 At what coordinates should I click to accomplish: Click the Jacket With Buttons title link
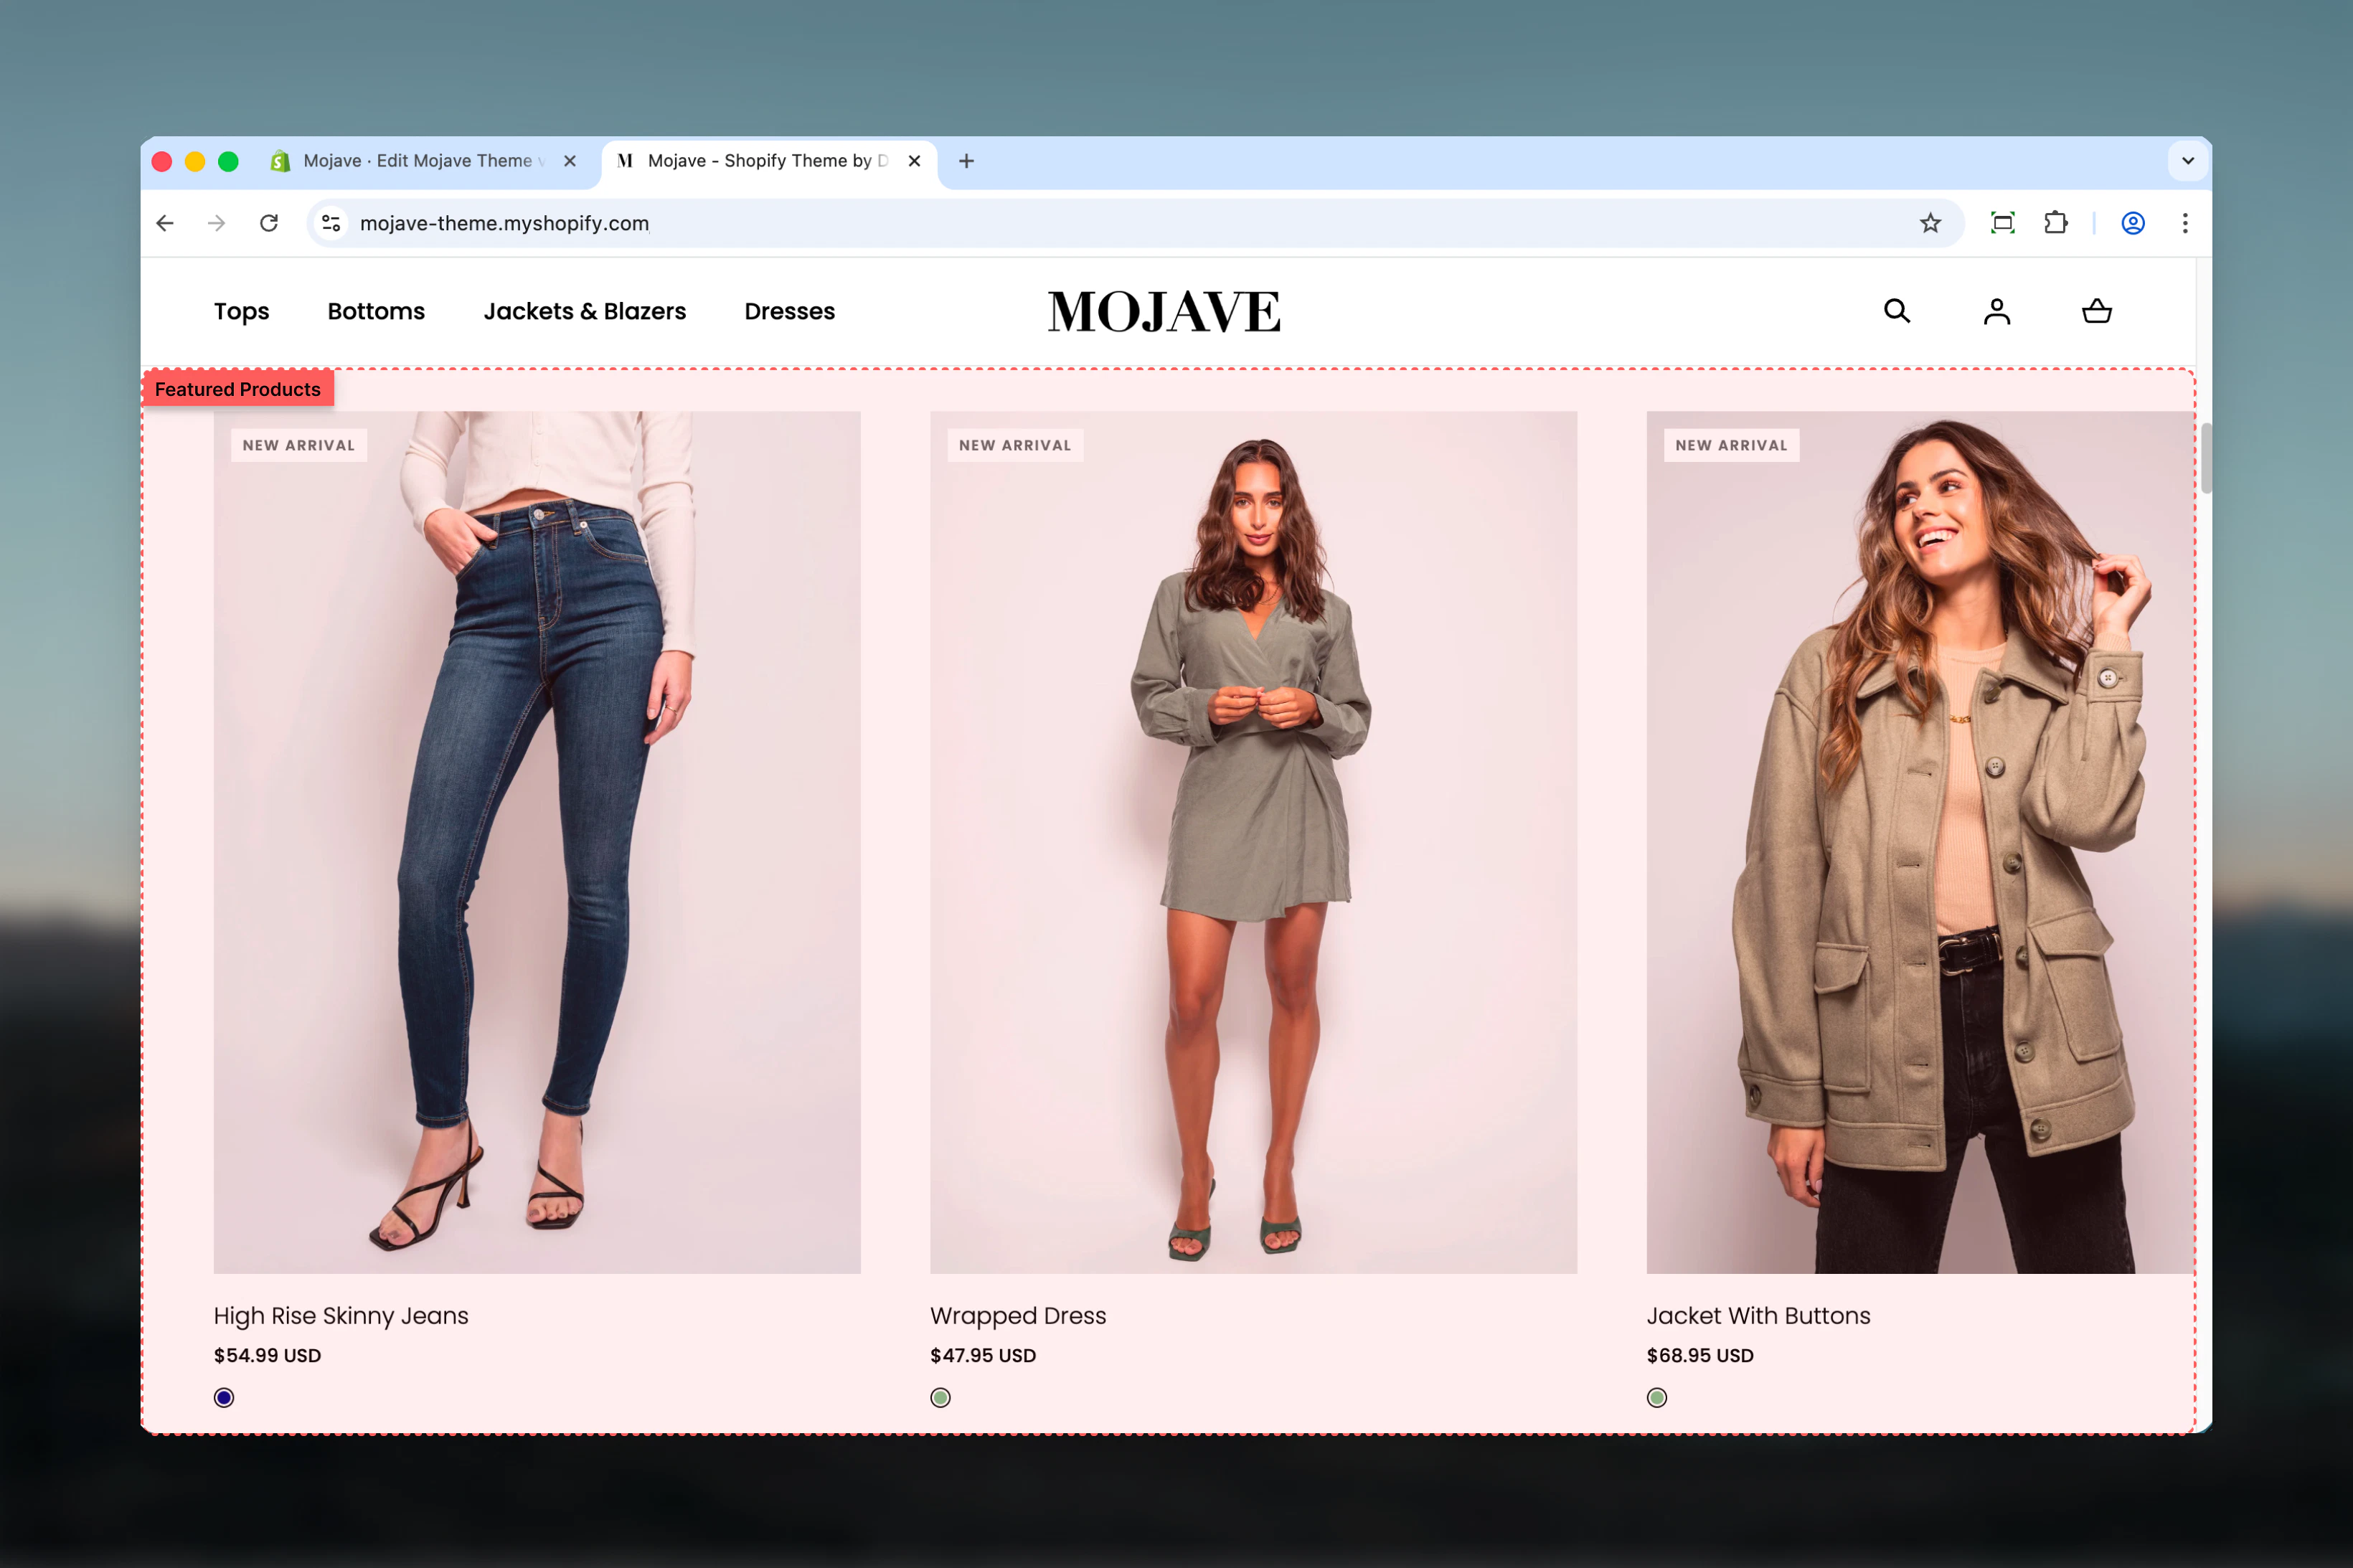(x=1758, y=1316)
